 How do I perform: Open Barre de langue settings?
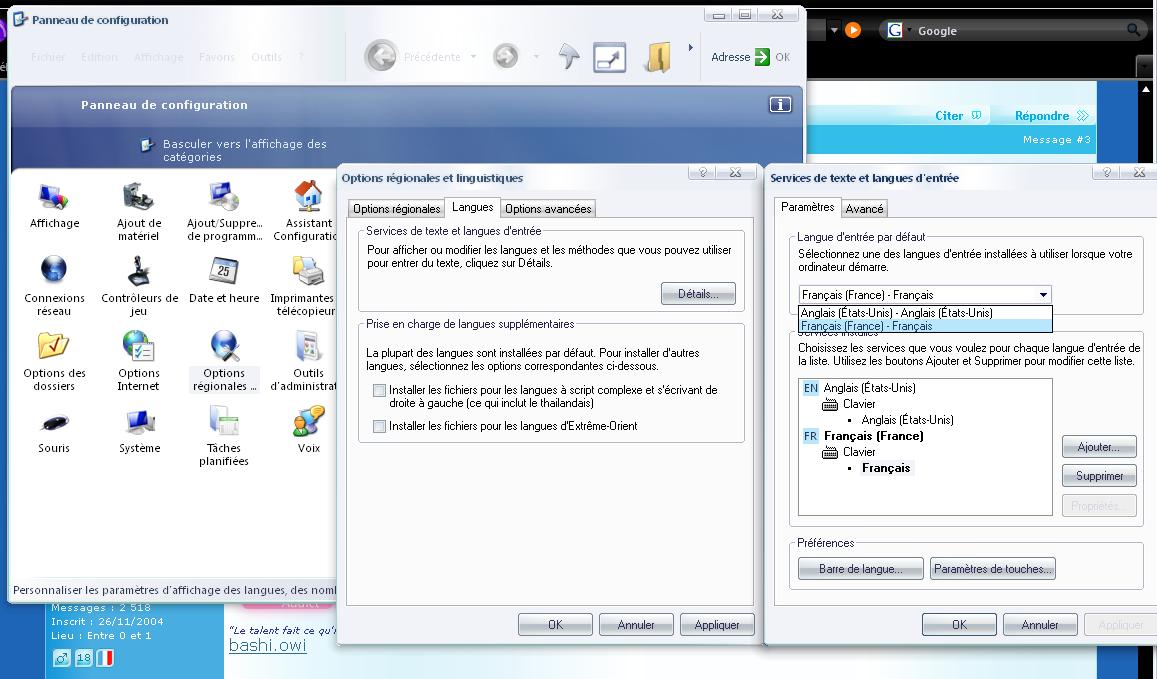coord(860,569)
